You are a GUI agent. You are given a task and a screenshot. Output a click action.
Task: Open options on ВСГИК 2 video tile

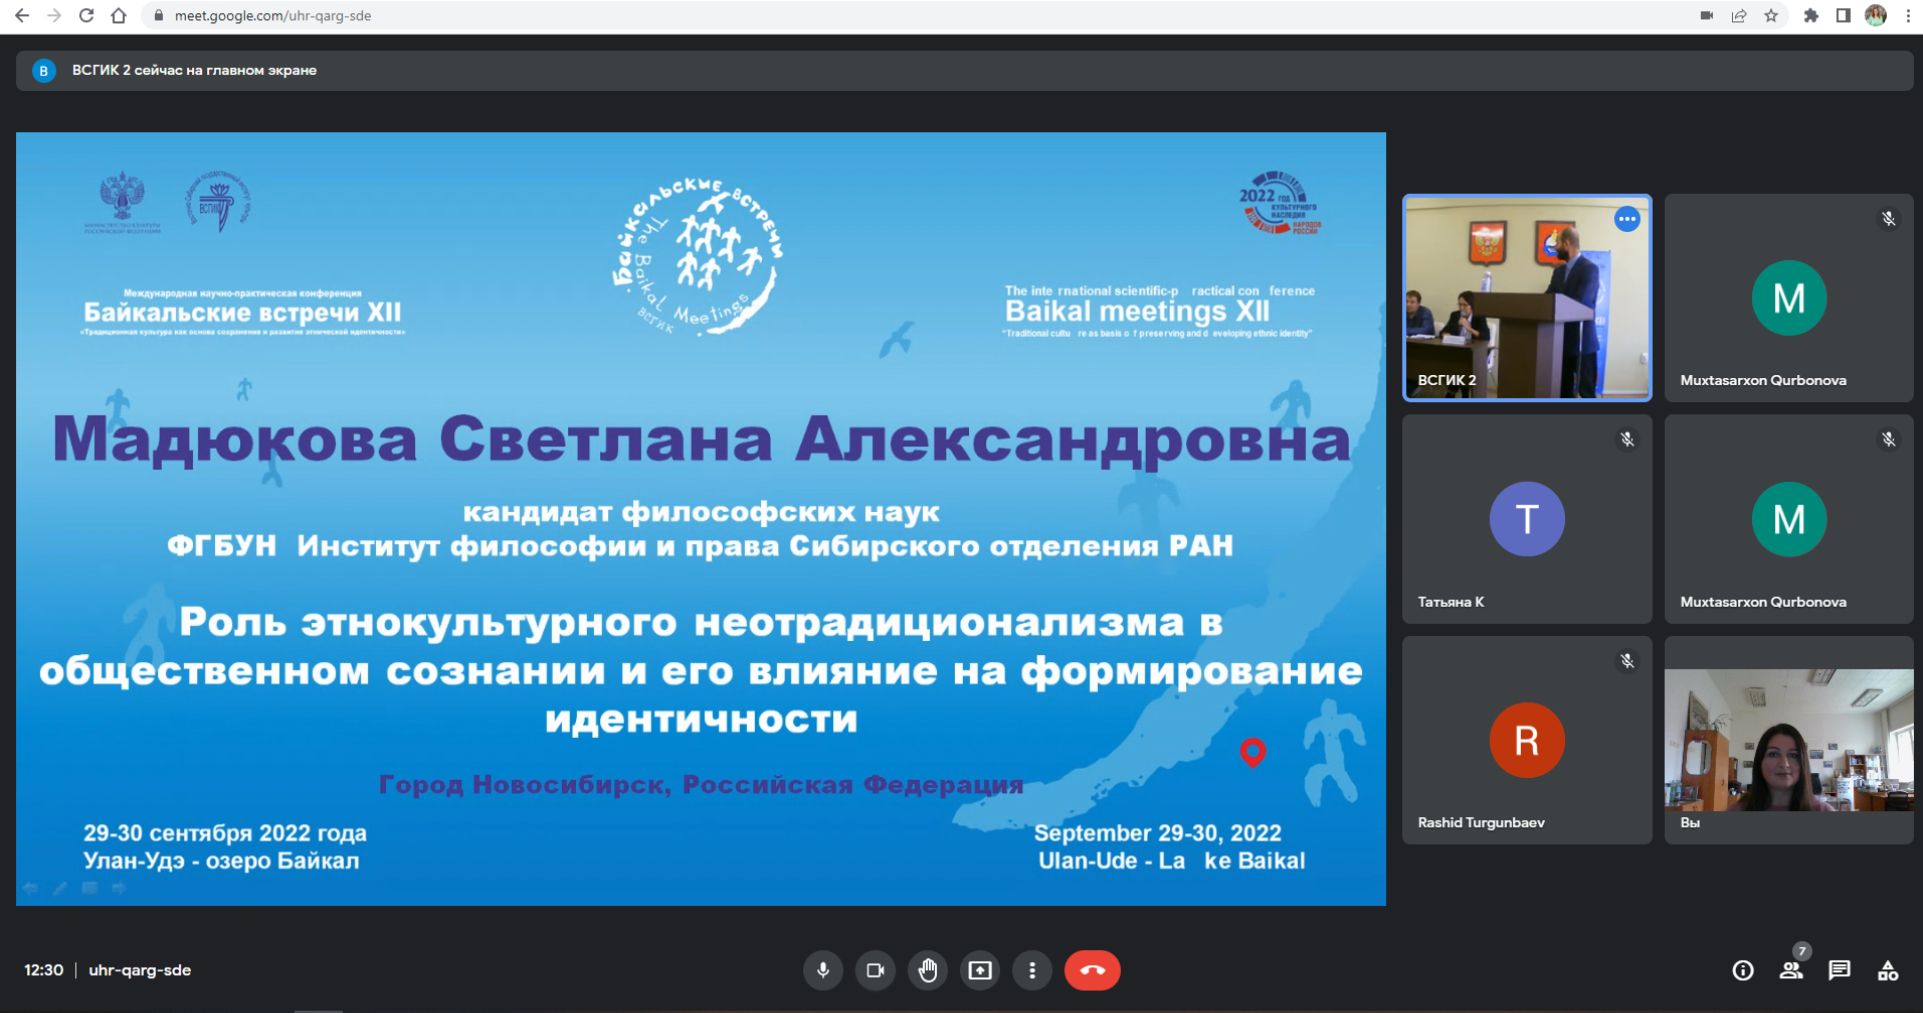pos(1627,219)
